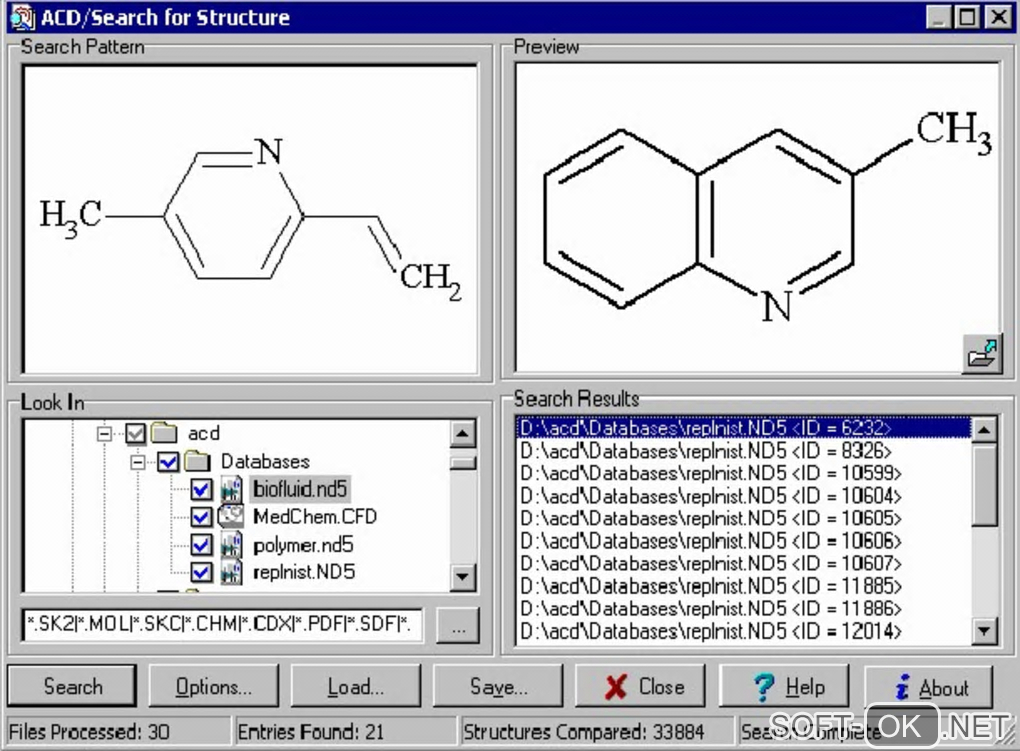Collapse the acd tree node
The image size is (1020, 751).
click(x=104, y=433)
